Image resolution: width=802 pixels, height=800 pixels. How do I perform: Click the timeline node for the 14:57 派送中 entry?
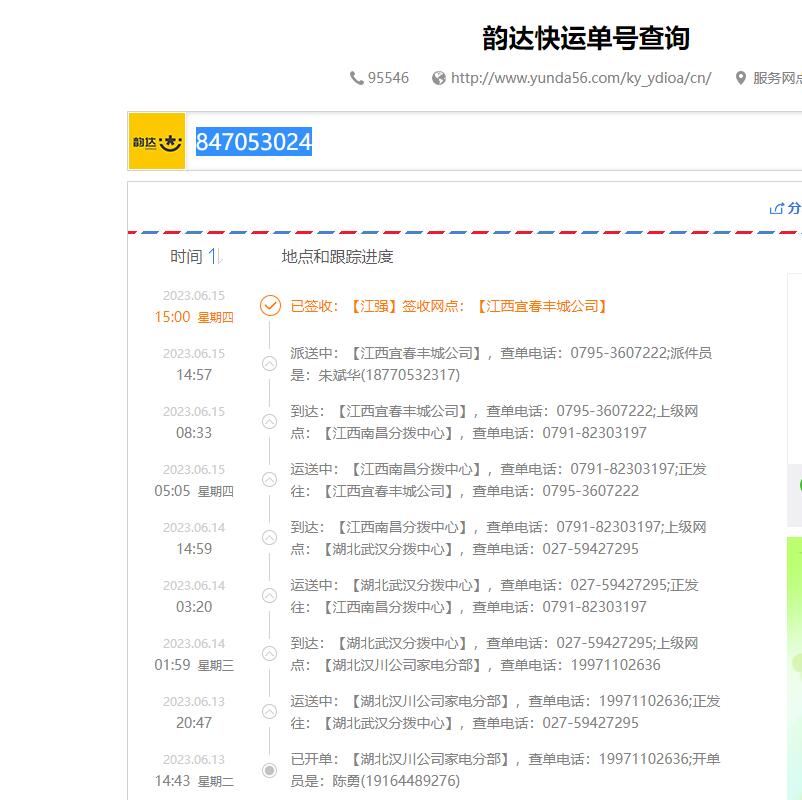(270, 364)
